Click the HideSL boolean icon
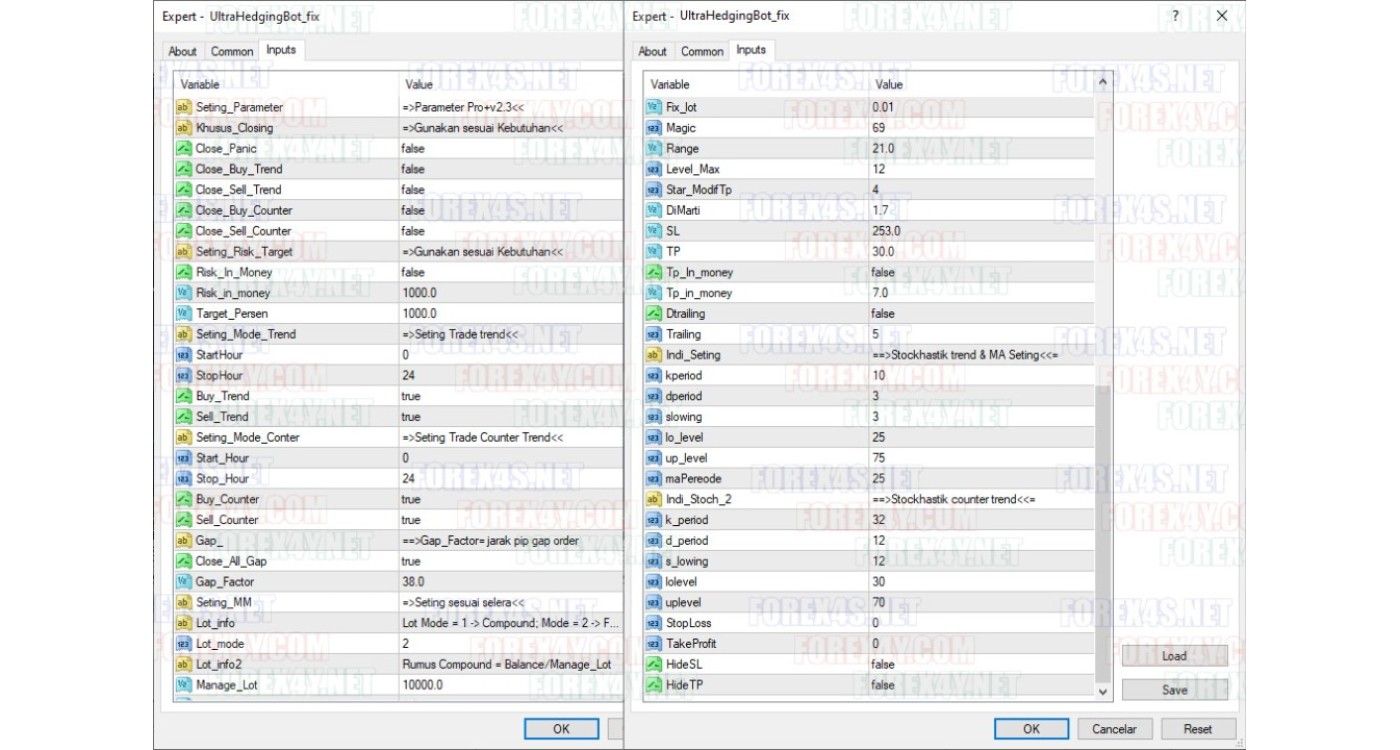The width and height of the screenshot is (1400, 750). click(x=654, y=664)
